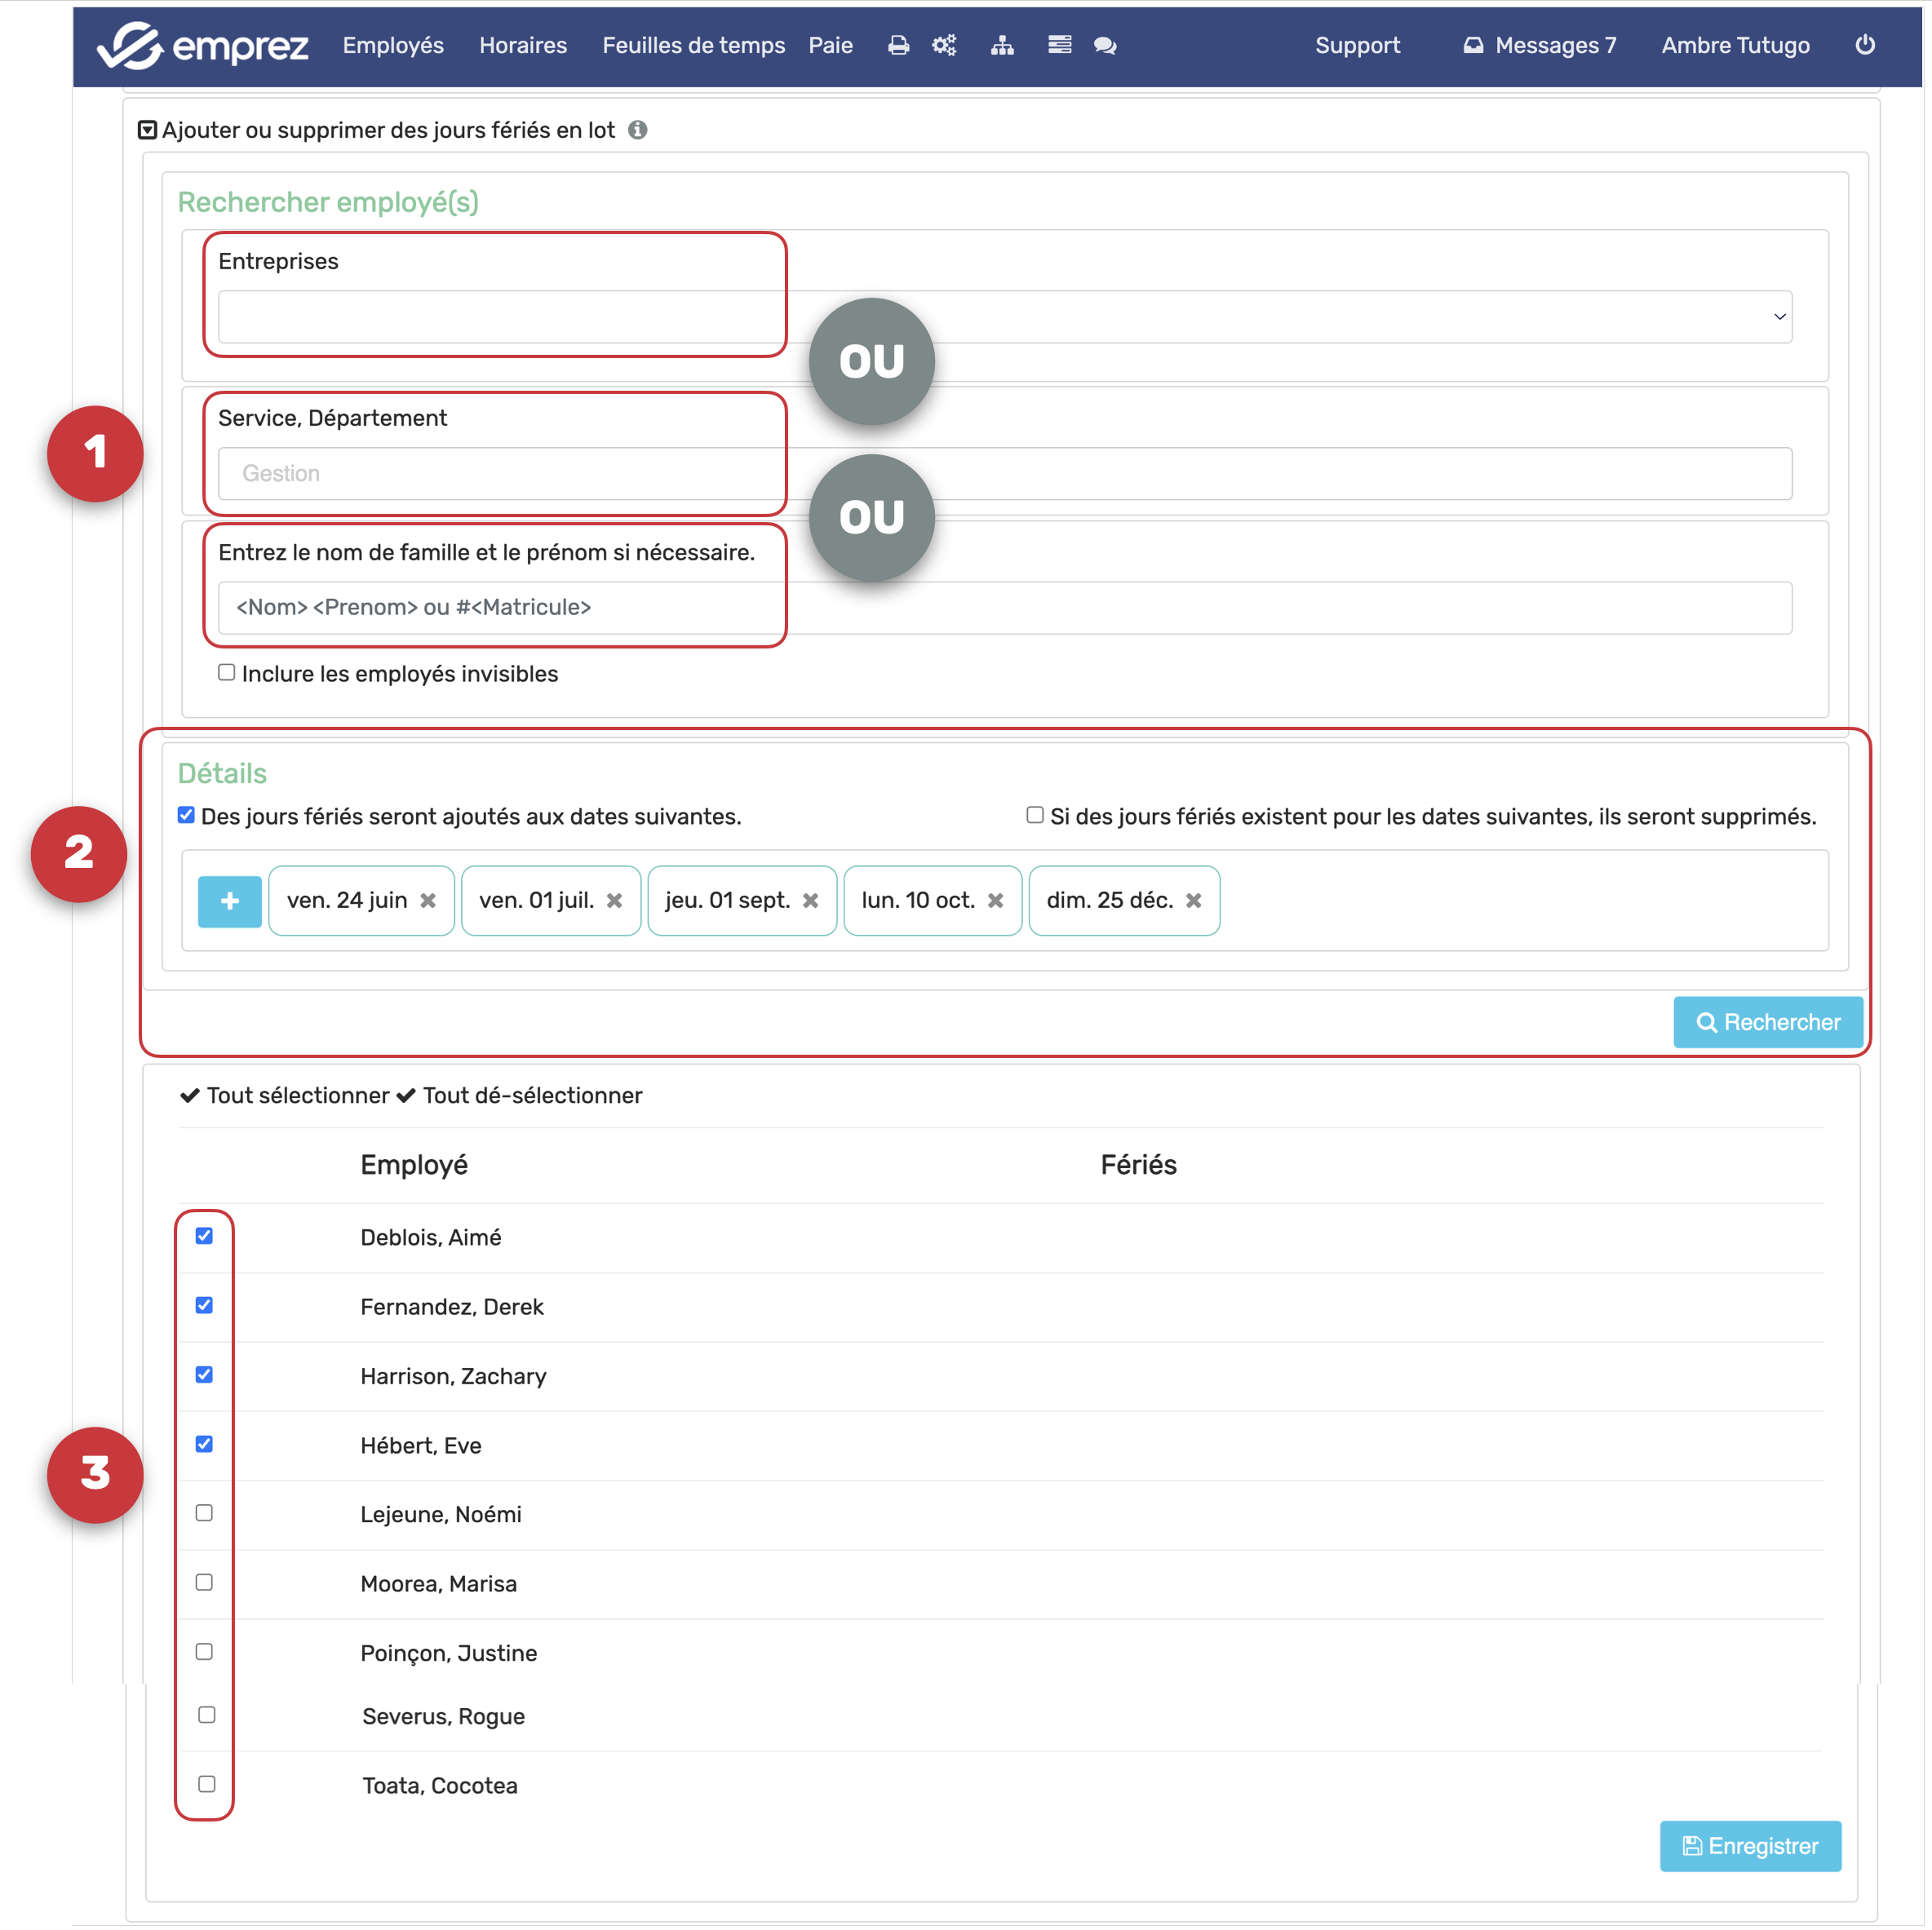Click the org chart hierarchy icon

(1002, 45)
